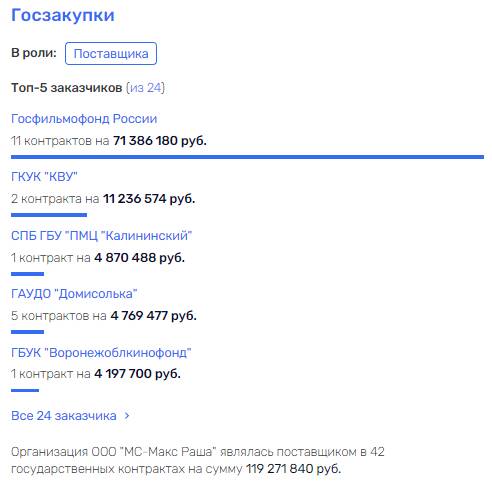Viewport: 492px width, 484px height.
Task: Click the 4 769 477 руб. amount
Action: (x=153, y=316)
